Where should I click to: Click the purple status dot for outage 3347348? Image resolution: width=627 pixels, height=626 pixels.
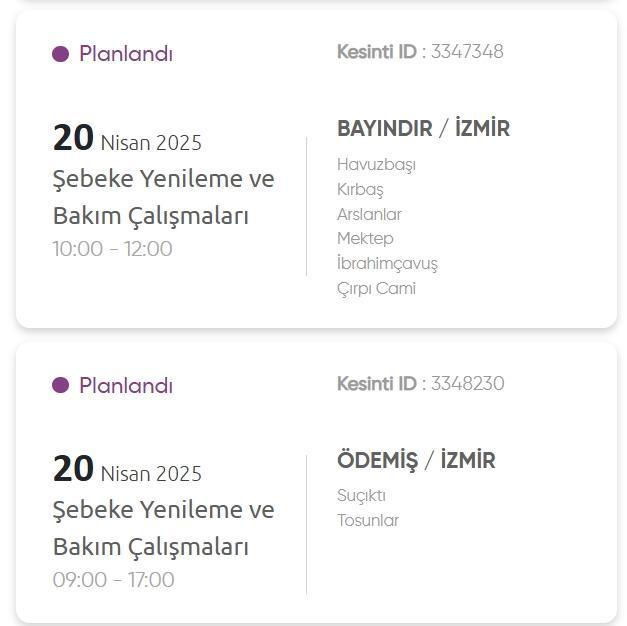click(x=60, y=54)
